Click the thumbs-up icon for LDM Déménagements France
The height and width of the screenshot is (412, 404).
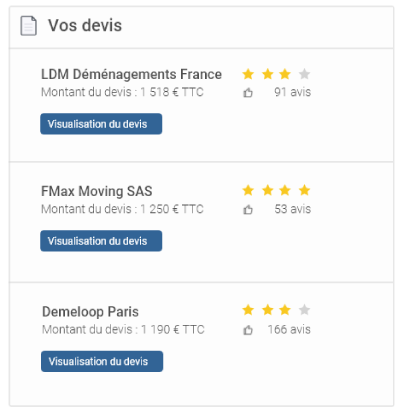(248, 93)
